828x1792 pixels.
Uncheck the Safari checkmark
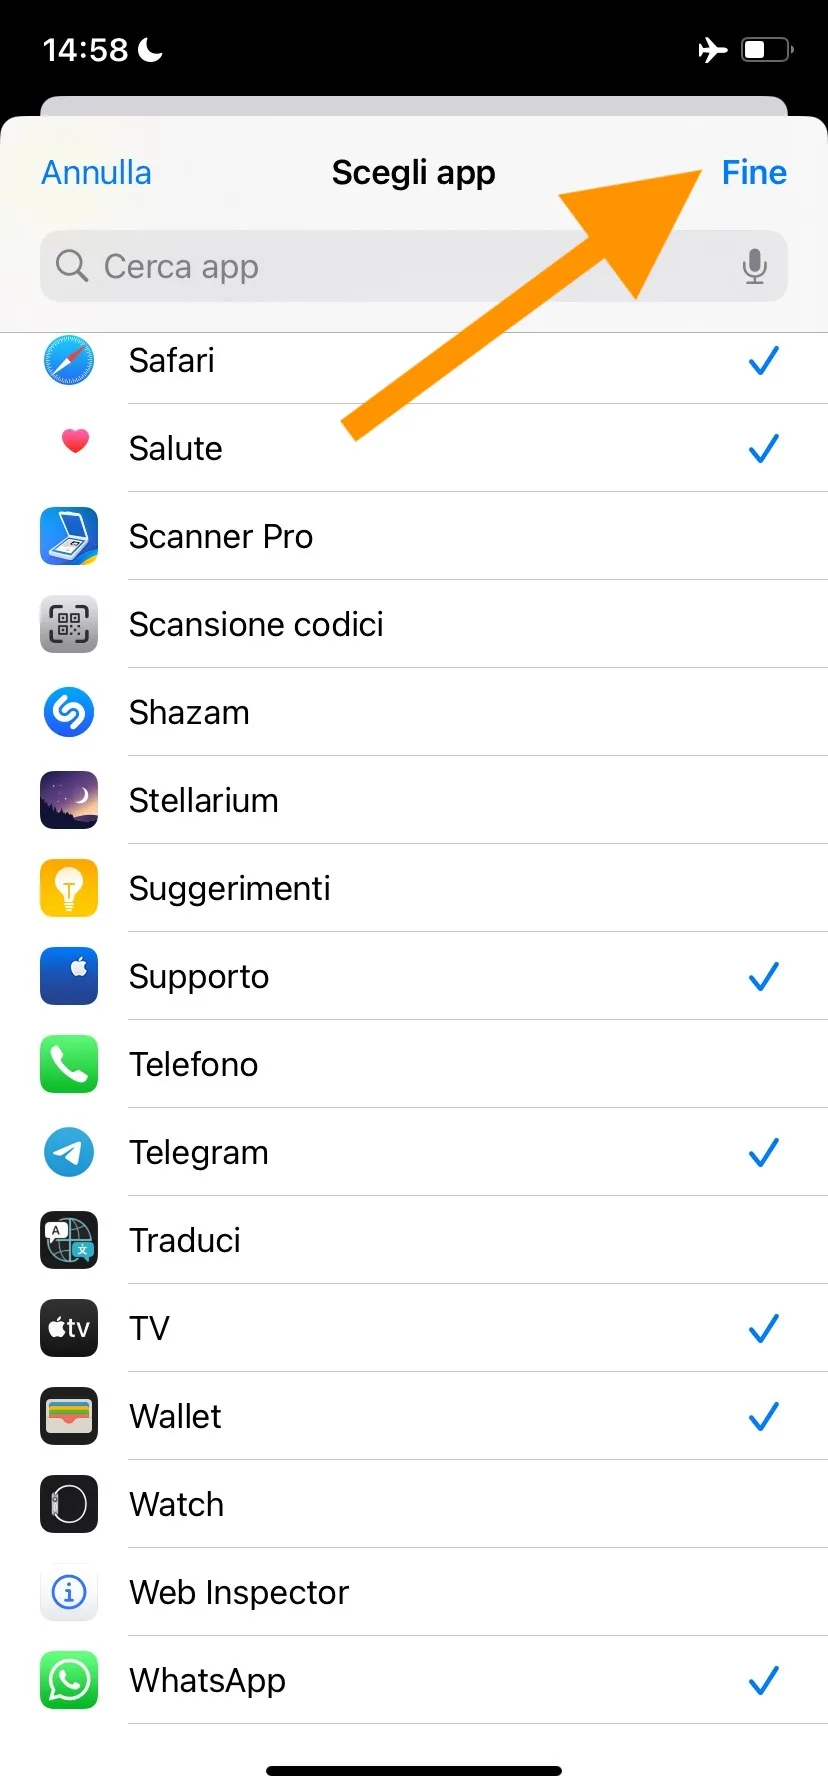tap(763, 360)
